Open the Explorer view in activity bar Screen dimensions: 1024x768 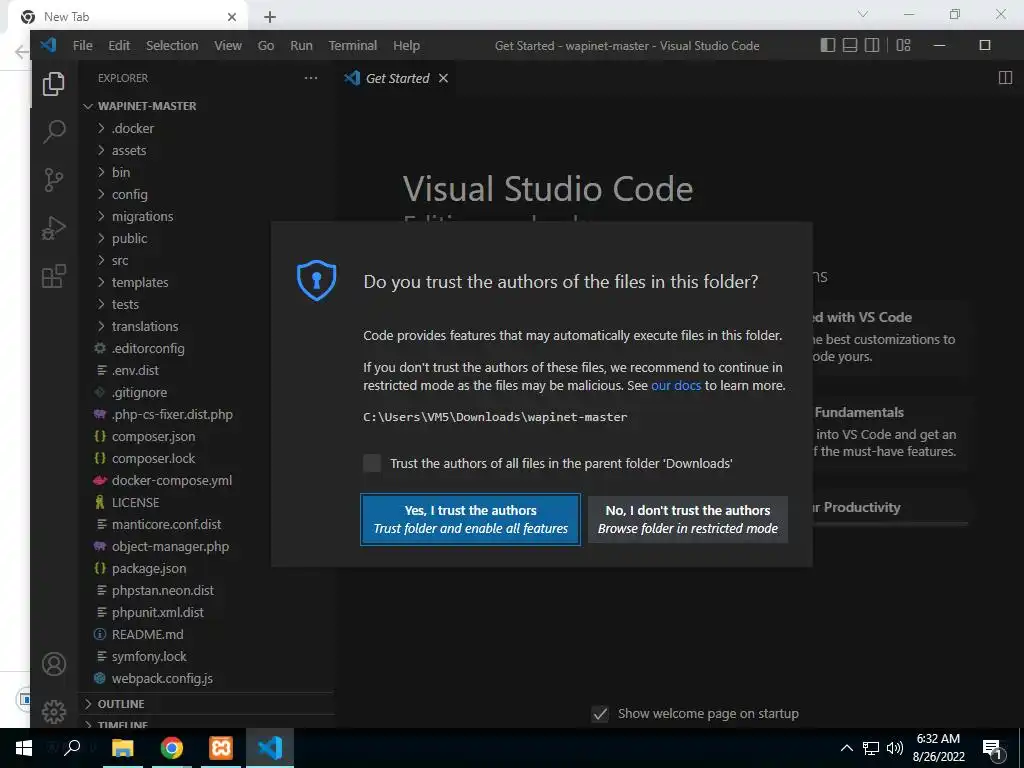[54, 84]
